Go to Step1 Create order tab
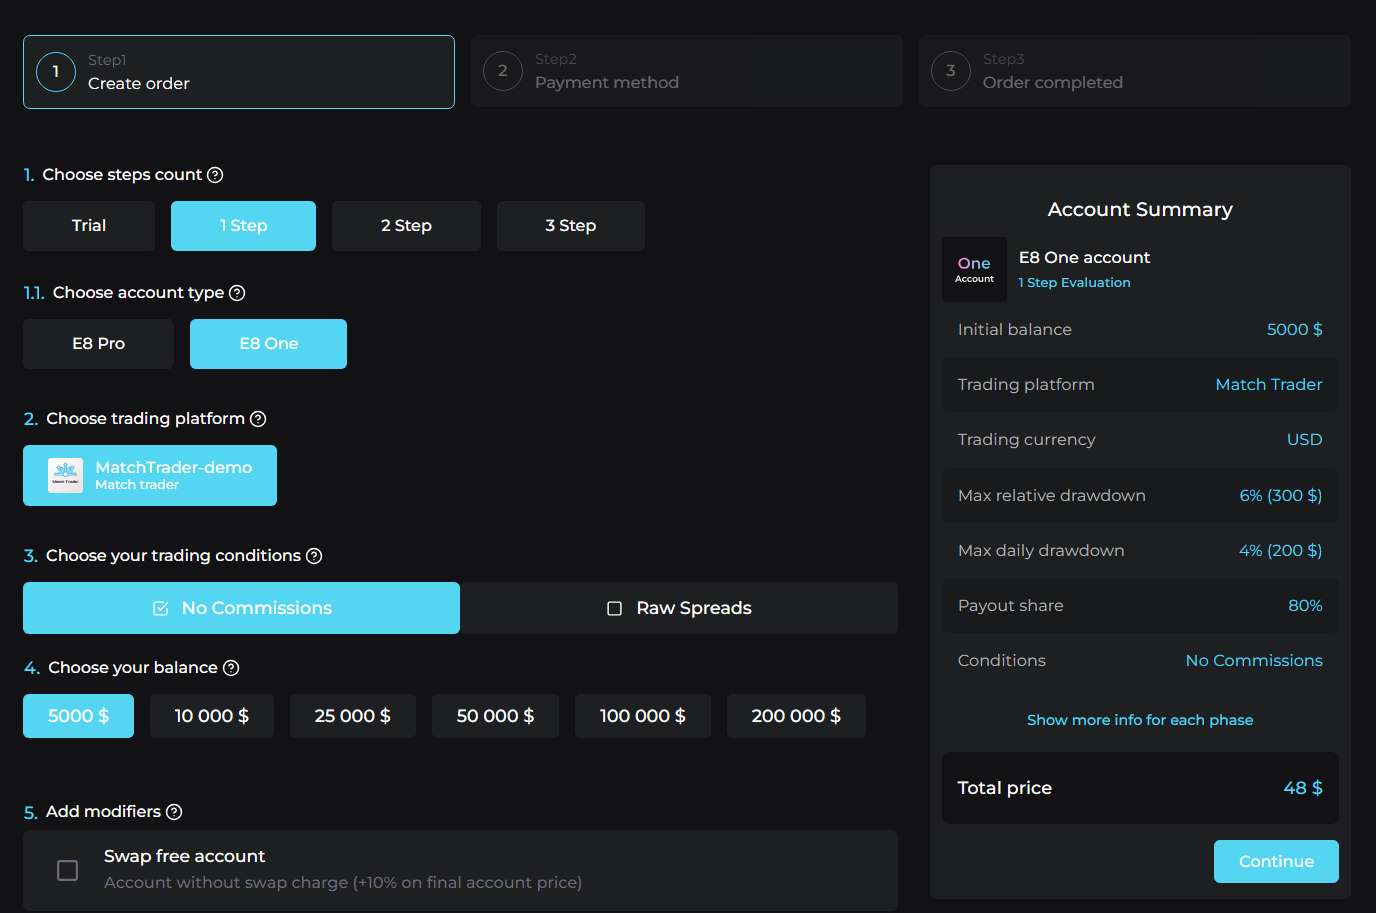 pos(239,72)
